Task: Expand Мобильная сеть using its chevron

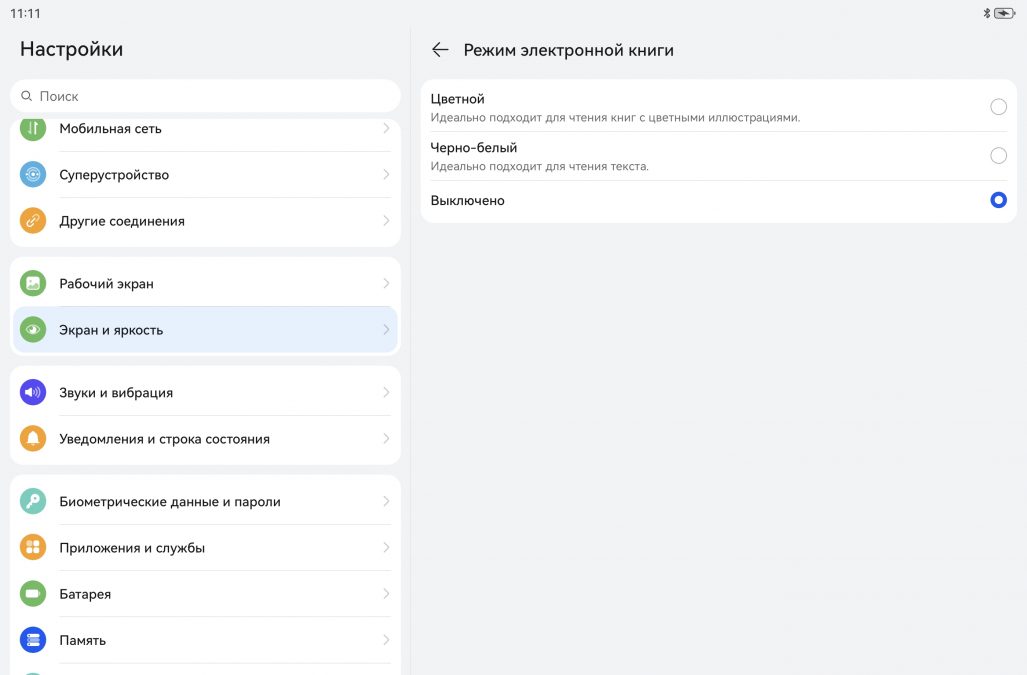Action: pos(386,129)
